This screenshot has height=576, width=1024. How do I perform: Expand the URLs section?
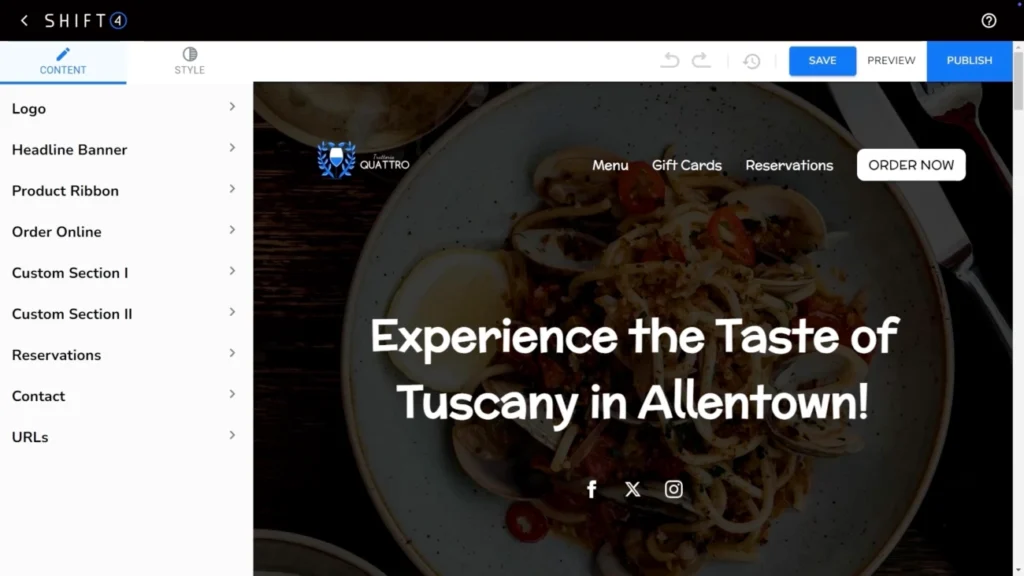[124, 437]
